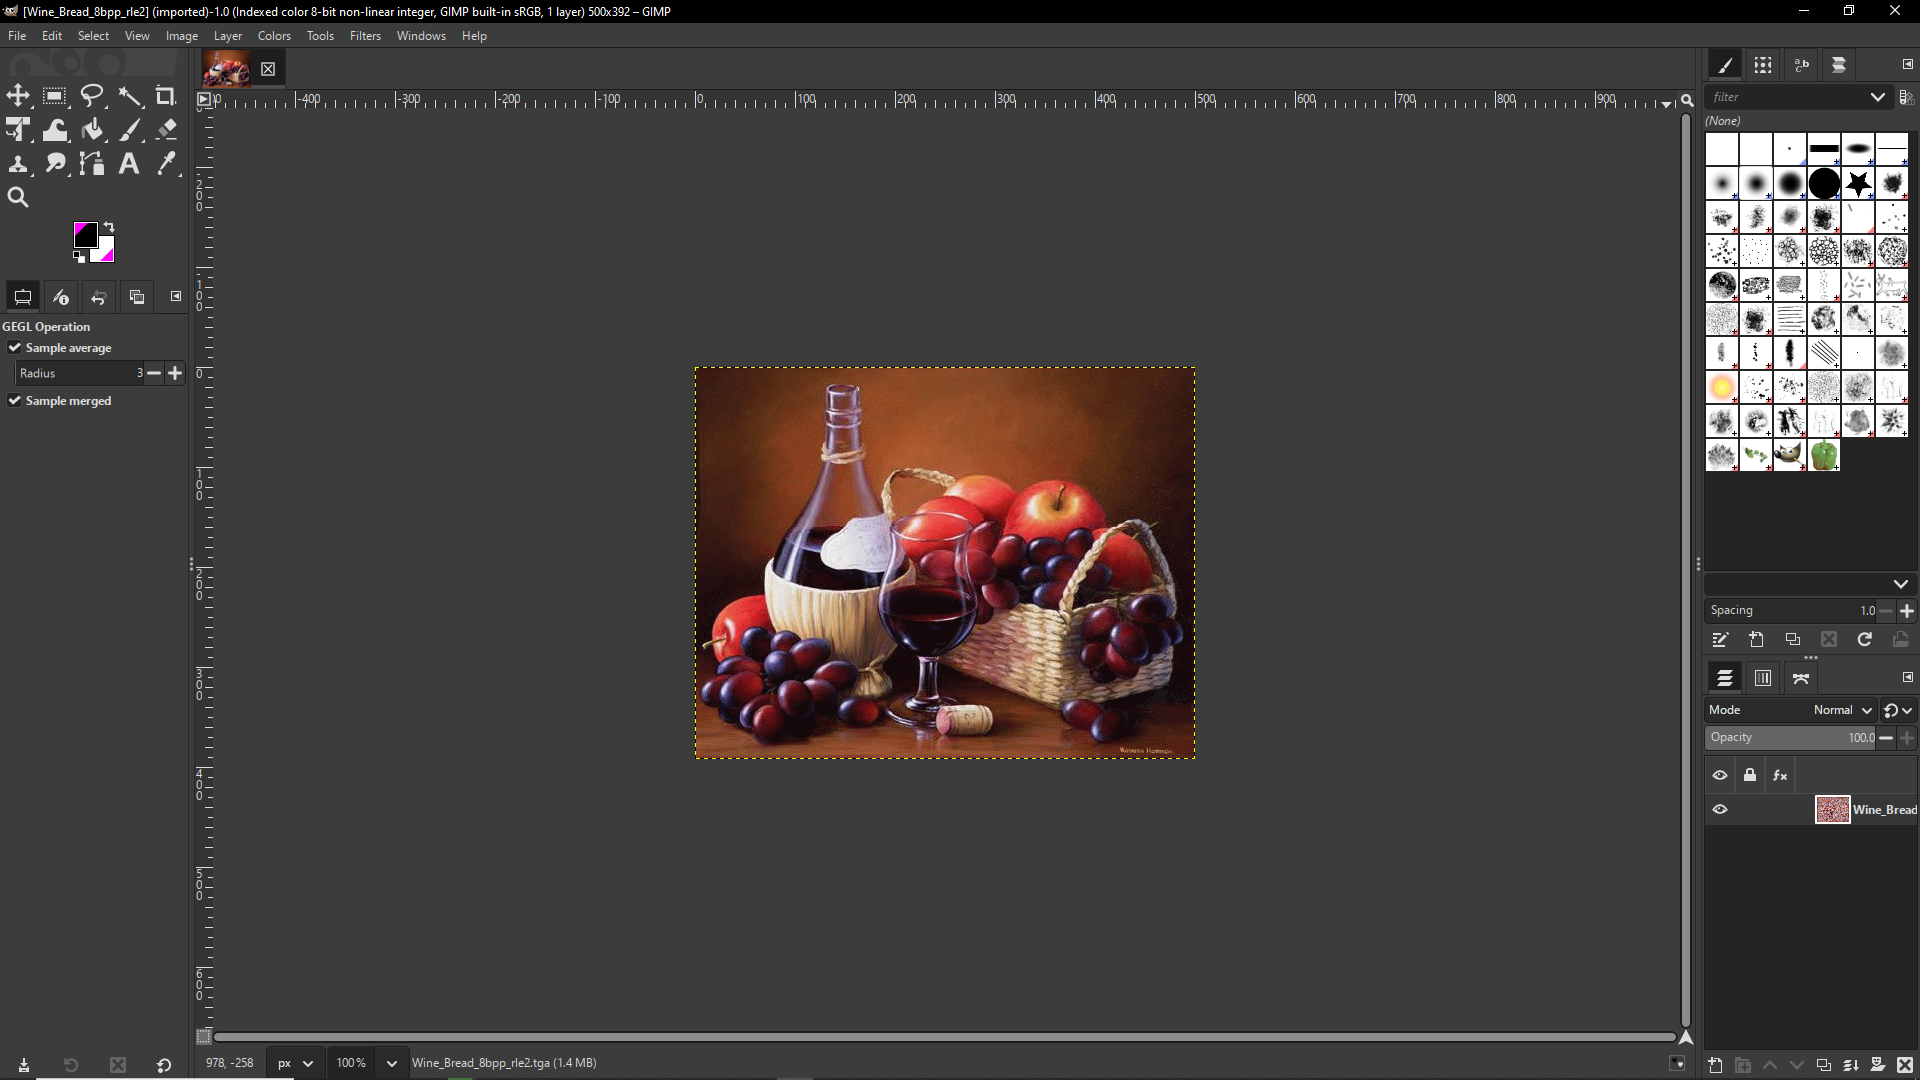Open the Layer menu

click(228, 36)
